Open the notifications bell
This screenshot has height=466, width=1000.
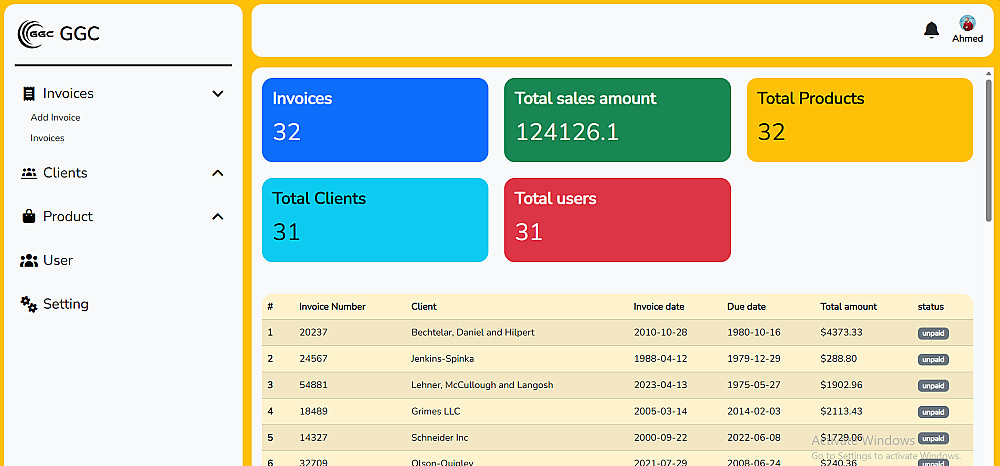pos(931,30)
